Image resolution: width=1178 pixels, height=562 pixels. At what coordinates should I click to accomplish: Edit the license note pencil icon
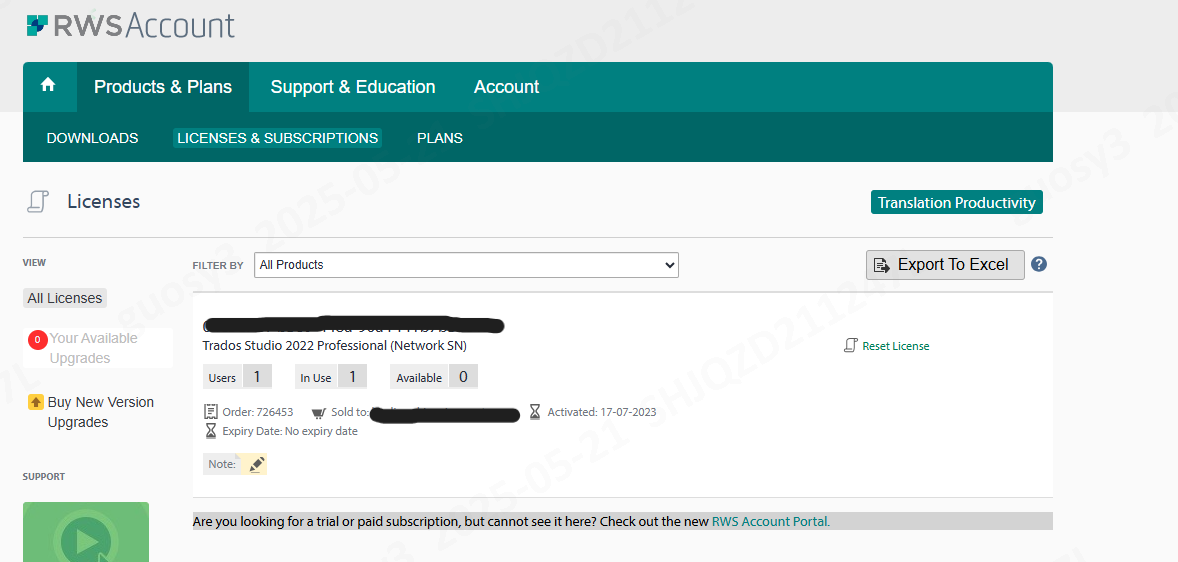[256, 464]
